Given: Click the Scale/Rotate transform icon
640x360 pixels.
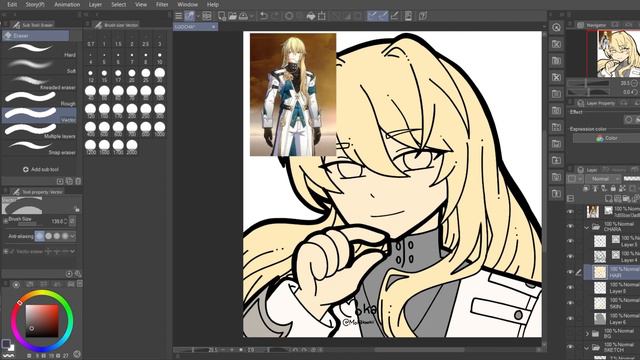Looking at the screenshot, I should coord(322,16).
